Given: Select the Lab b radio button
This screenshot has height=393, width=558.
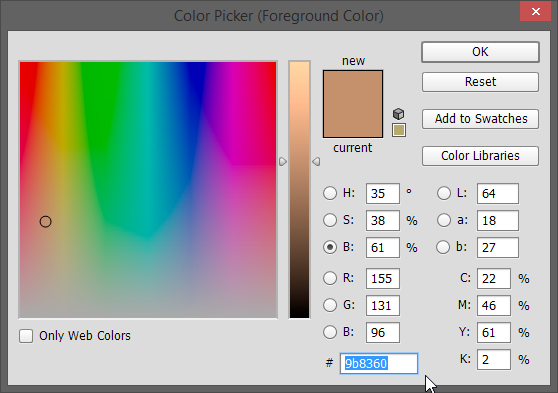Looking at the screenshot, I should pyautogui.click(x=443, y=247).
